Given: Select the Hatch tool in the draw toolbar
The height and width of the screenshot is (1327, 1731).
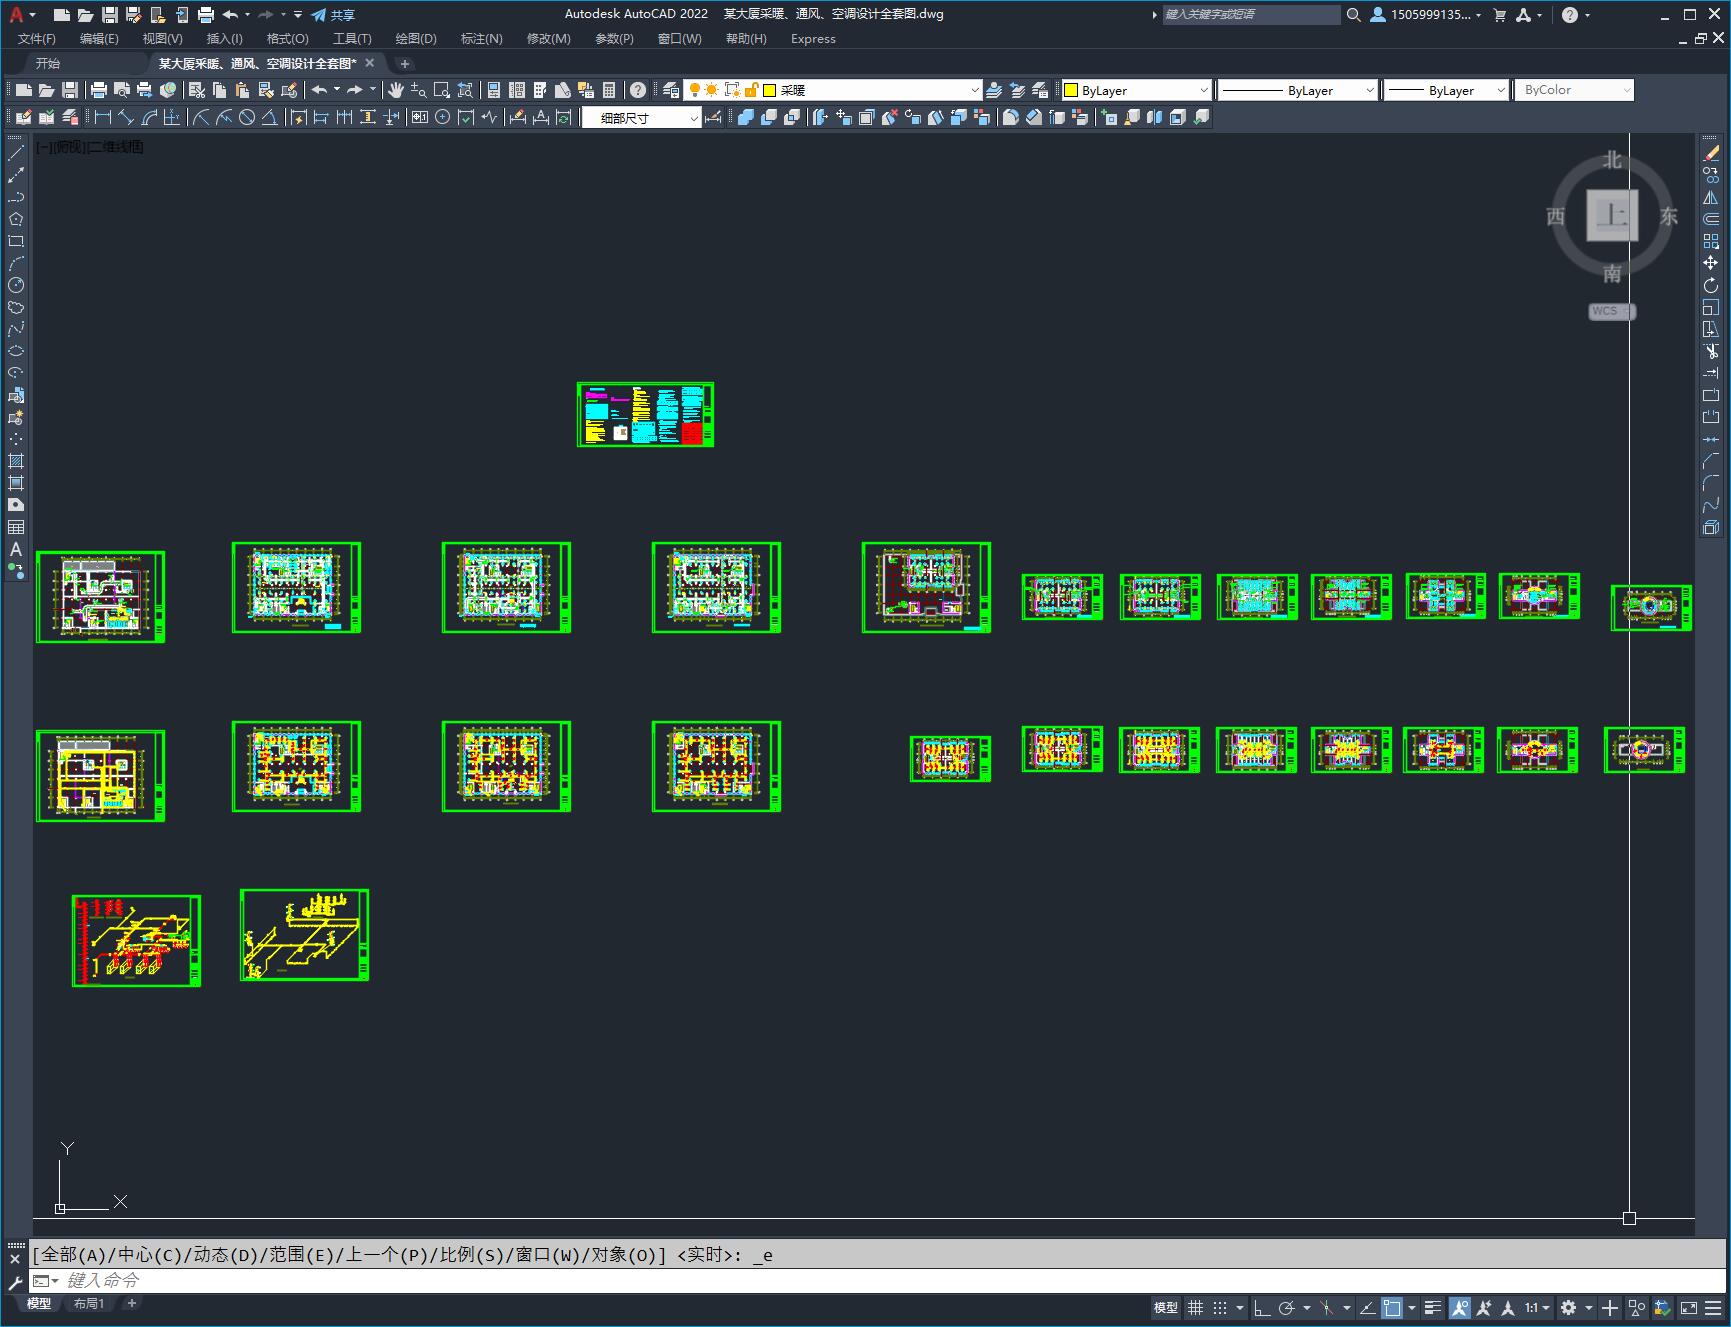Looking at the screenshot, I should (16, 461).
